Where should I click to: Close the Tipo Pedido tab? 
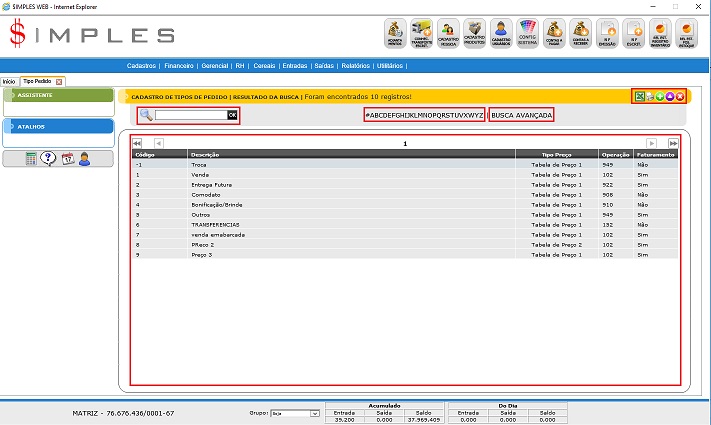(59, 81)
